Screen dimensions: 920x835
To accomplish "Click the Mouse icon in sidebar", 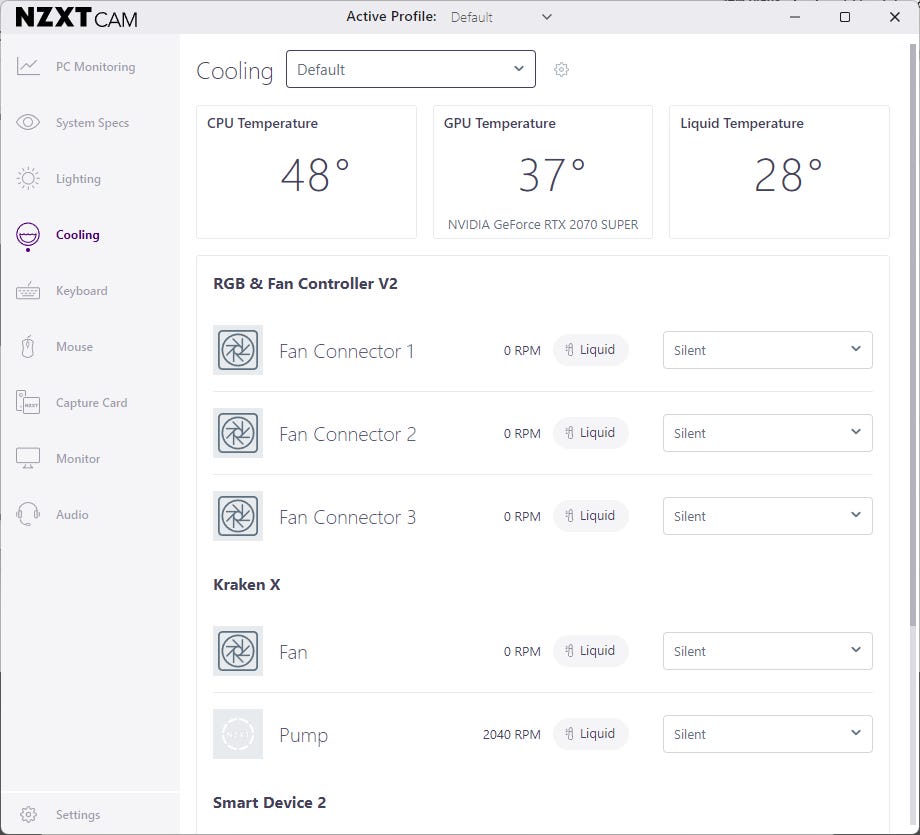I will (28, 347).
